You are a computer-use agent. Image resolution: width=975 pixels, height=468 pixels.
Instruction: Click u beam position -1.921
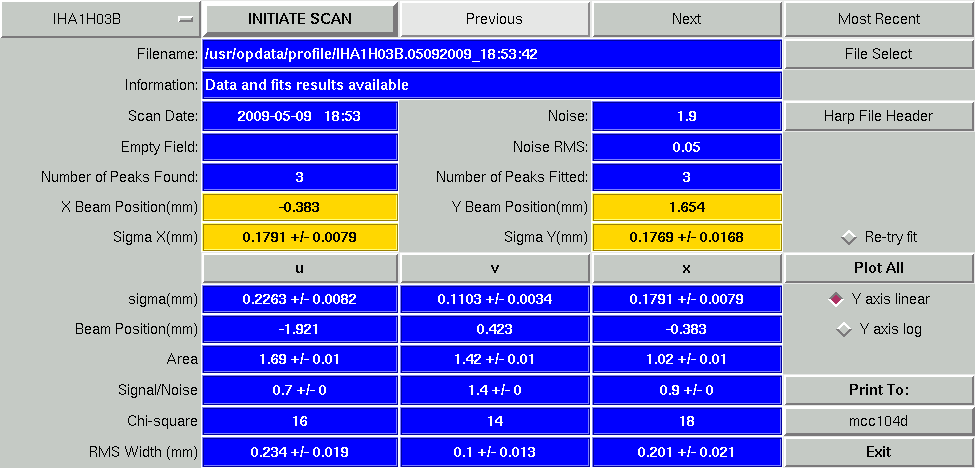(x=300, y=329)
